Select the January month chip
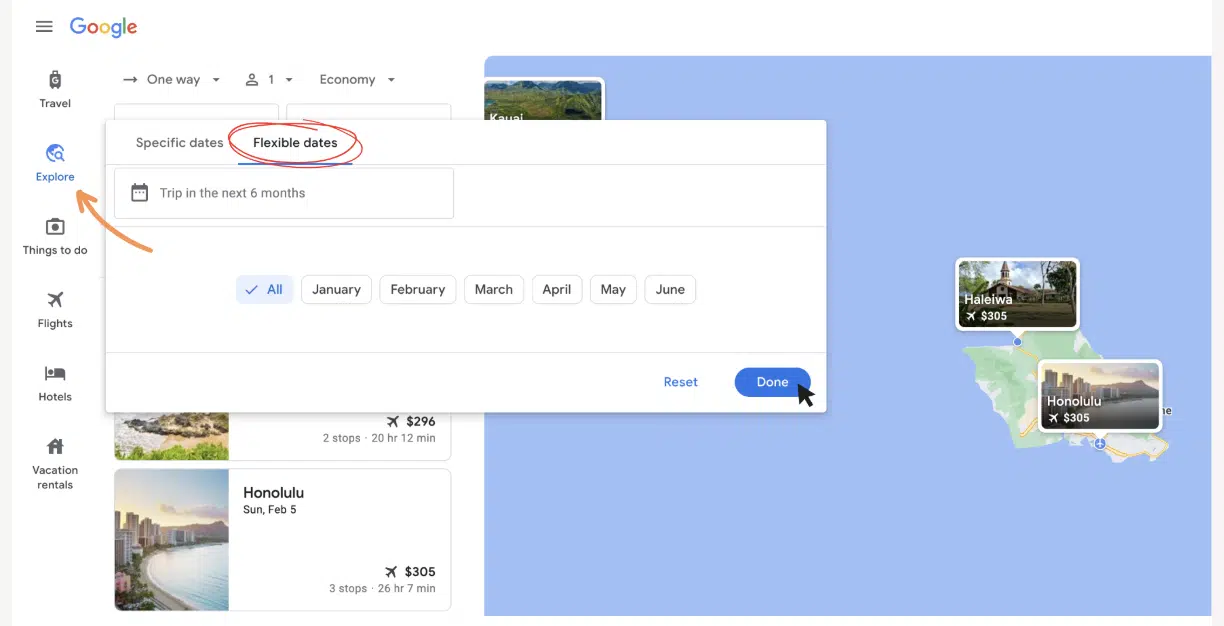Screen dimensions: 1224x626 (x=336, y=290)
